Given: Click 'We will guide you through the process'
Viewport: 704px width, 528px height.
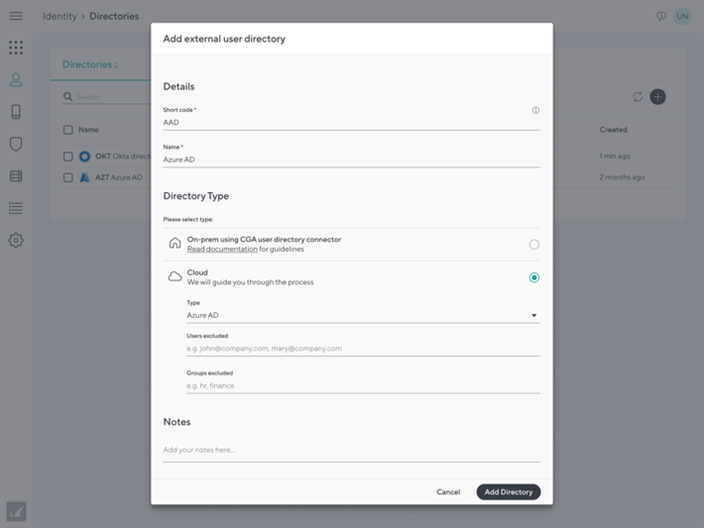Looking at the screenshot, I should tap(250, 282).
